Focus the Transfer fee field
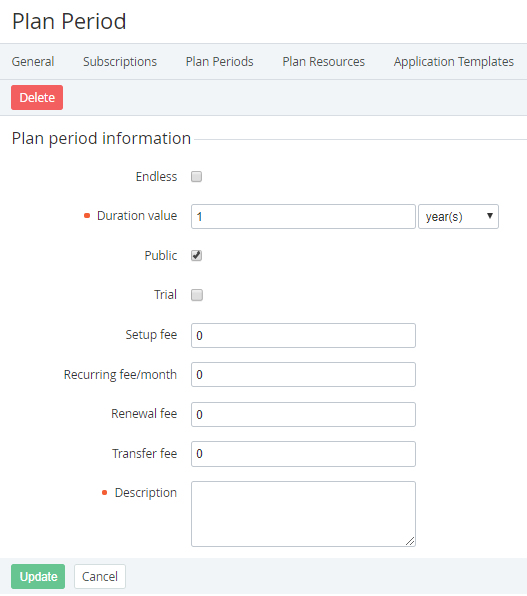Screen dimensions: 527x596 [x=303, y=454]
